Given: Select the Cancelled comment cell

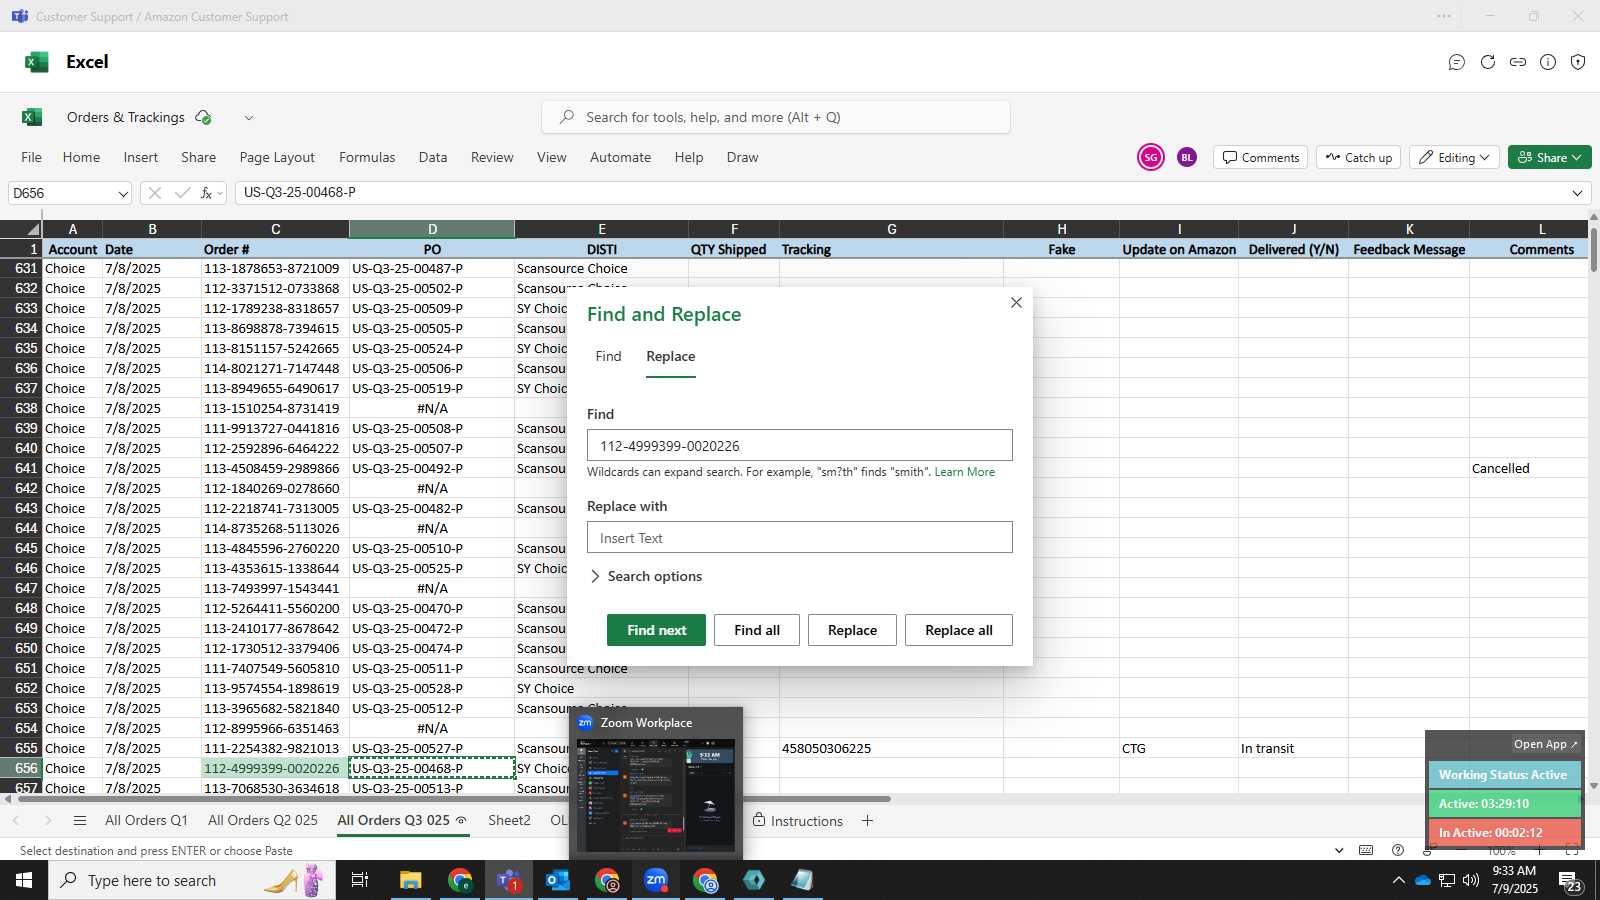Looking at the screenshot, I should click(1530, 468).
